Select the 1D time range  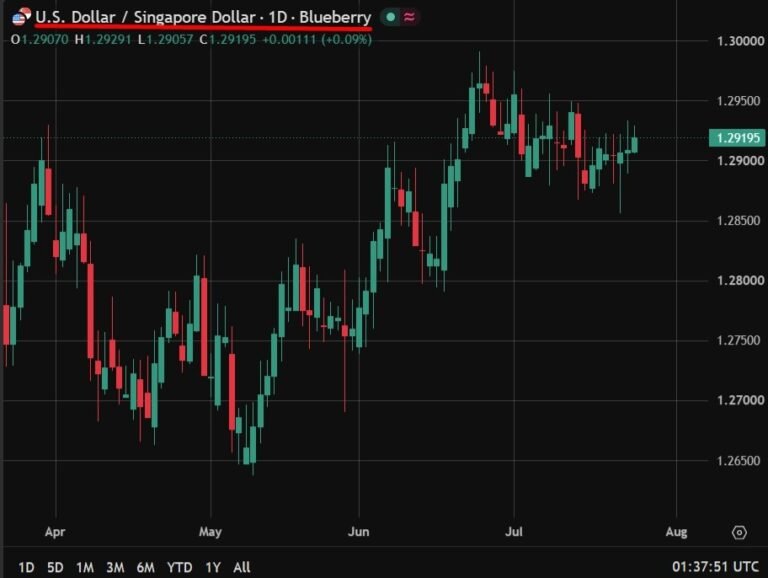pos(26,567)
